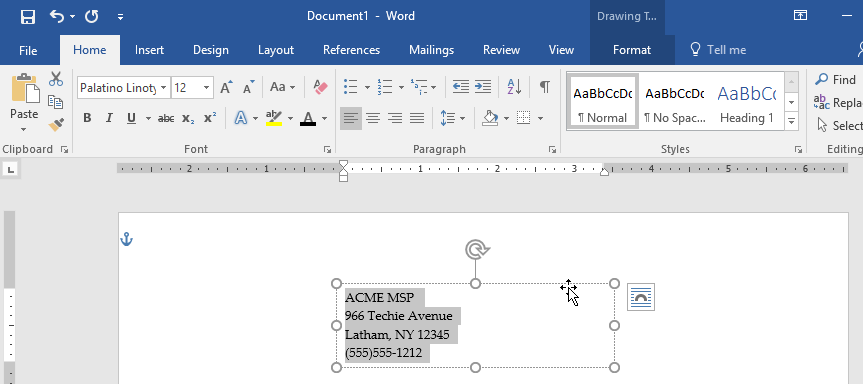Toggle Show/Hide paragraph marks
Screen dimensions: 863x384
(544, 87)
